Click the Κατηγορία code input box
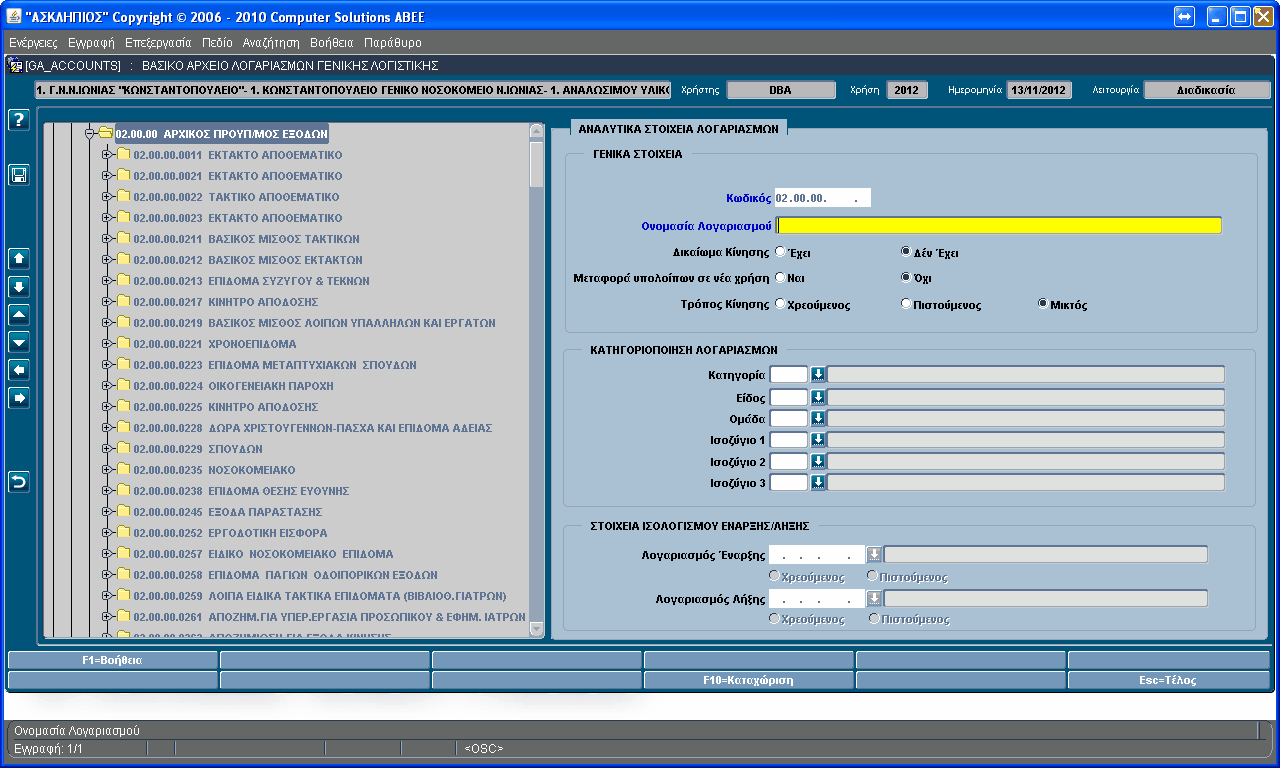This screenshot has height=768, width=1280. pos(789,374)
